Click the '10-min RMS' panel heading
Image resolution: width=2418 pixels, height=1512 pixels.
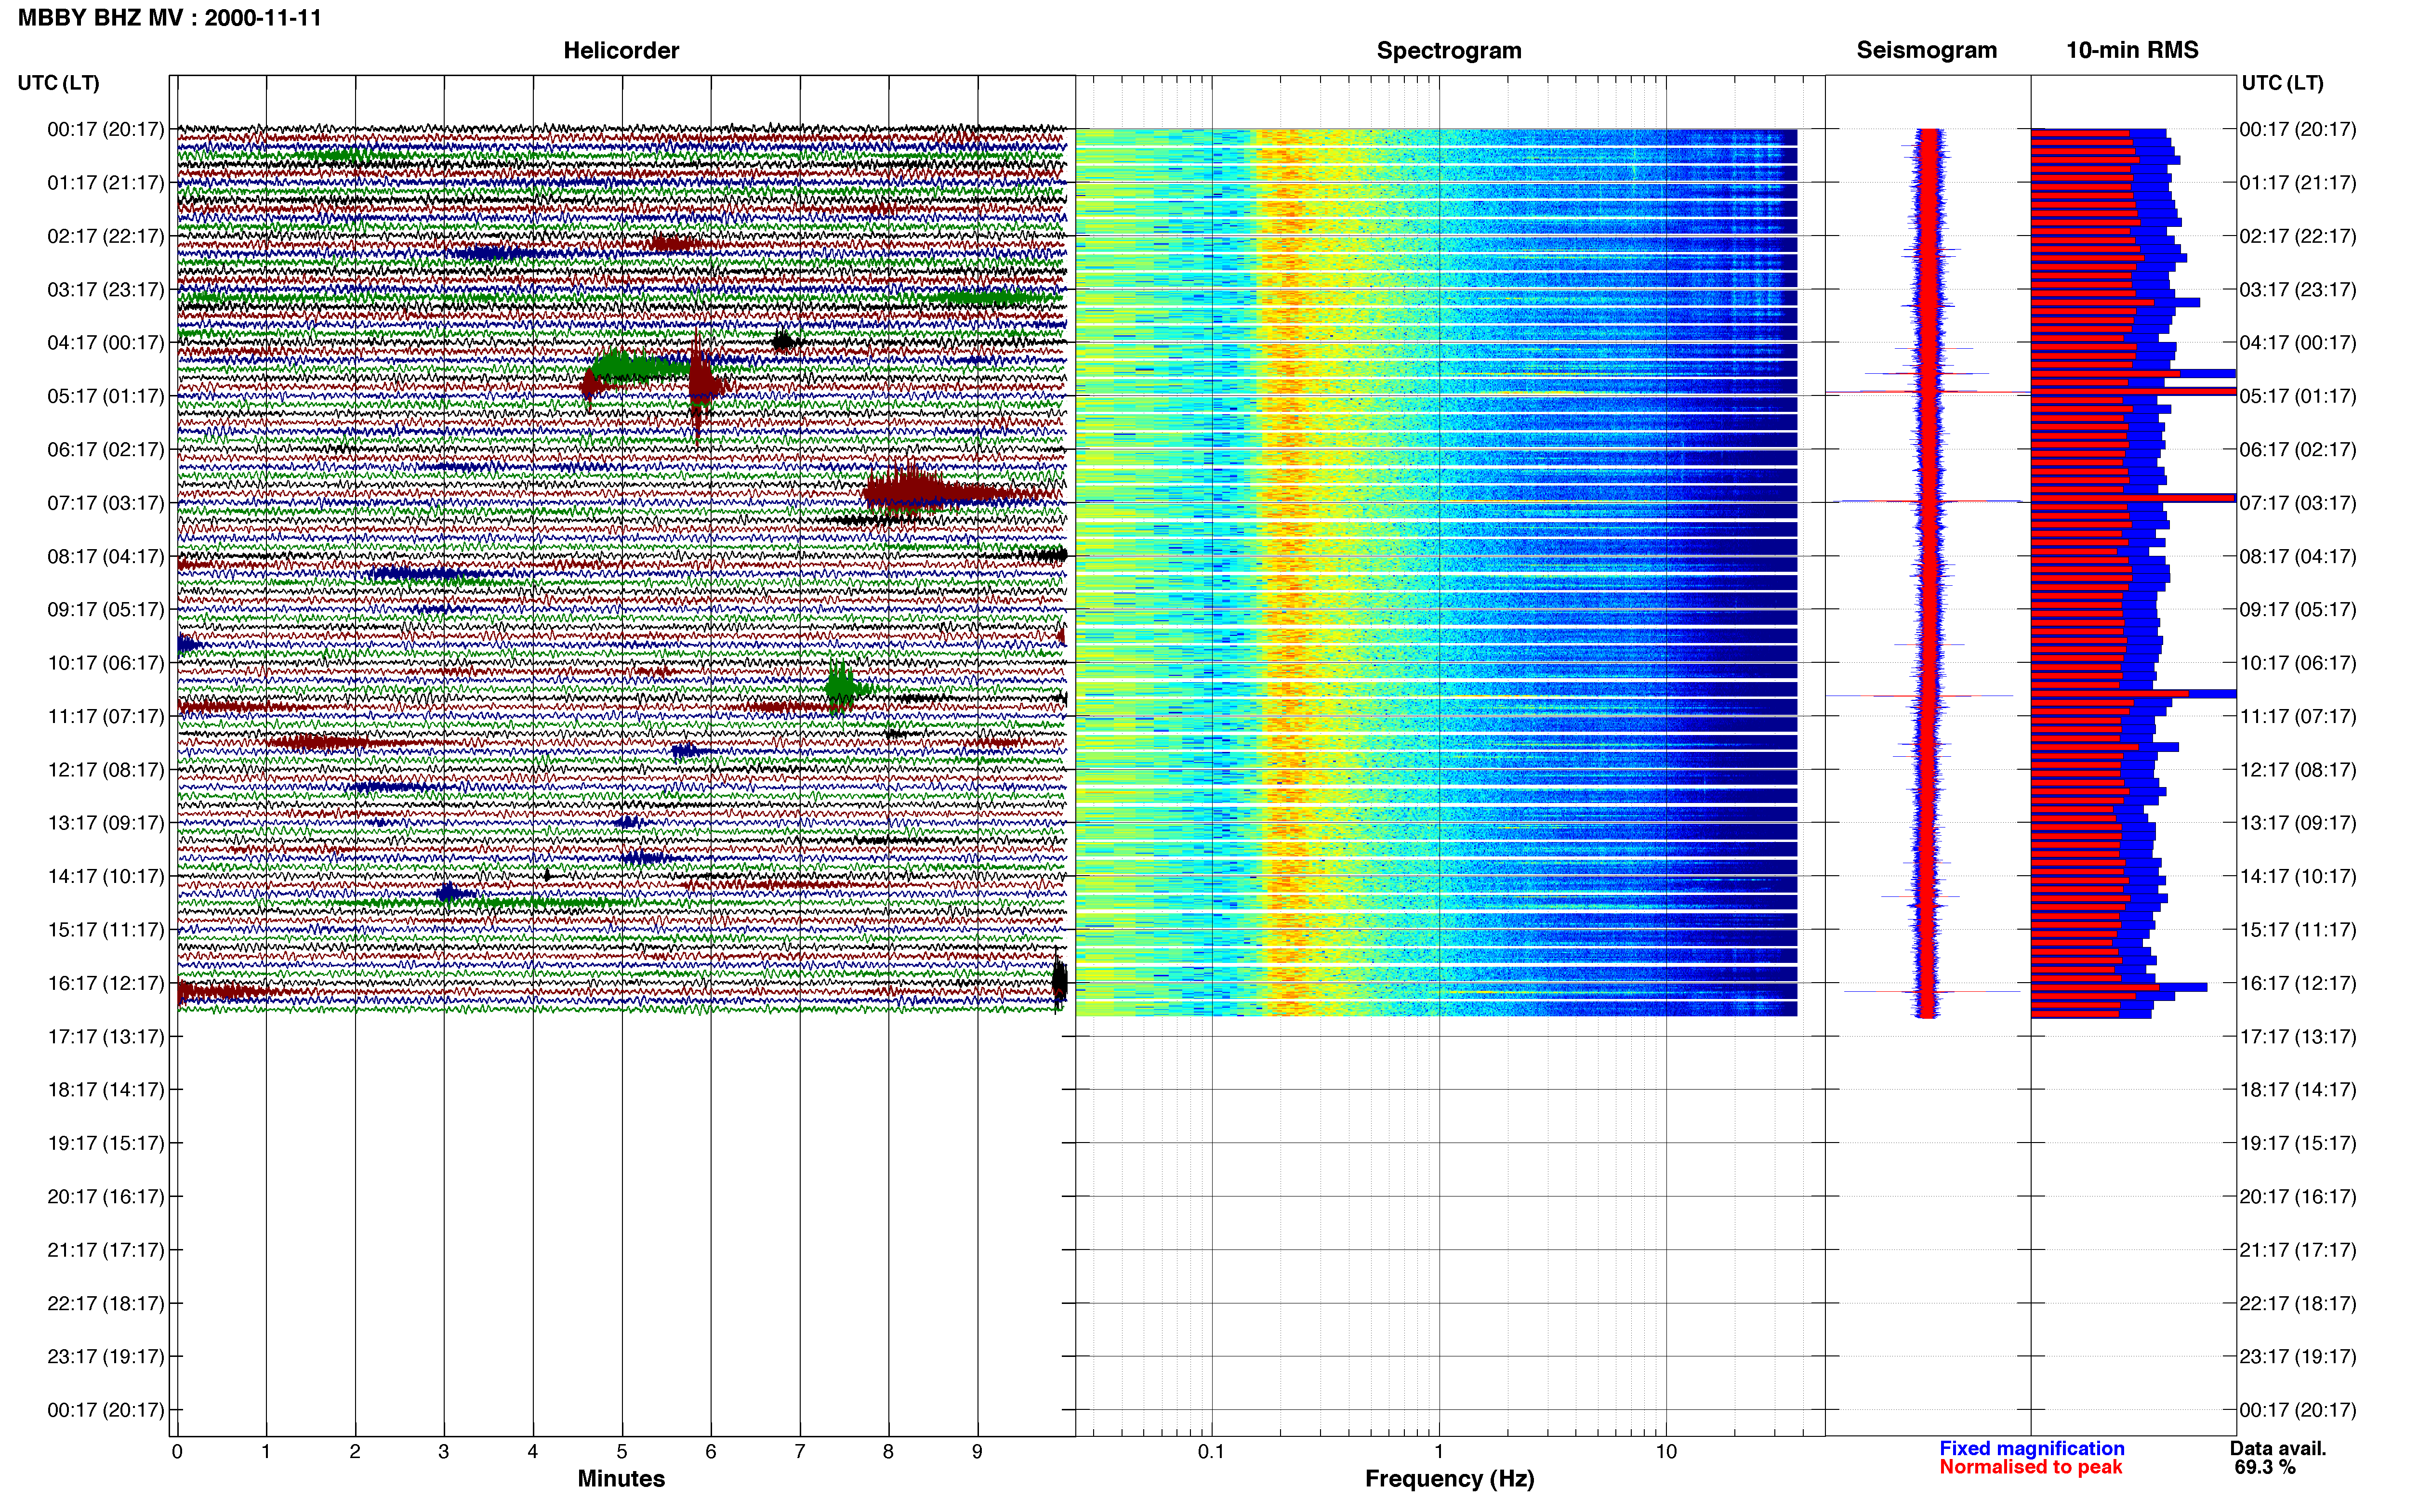pyautogui.click(x=2132, y=50)
